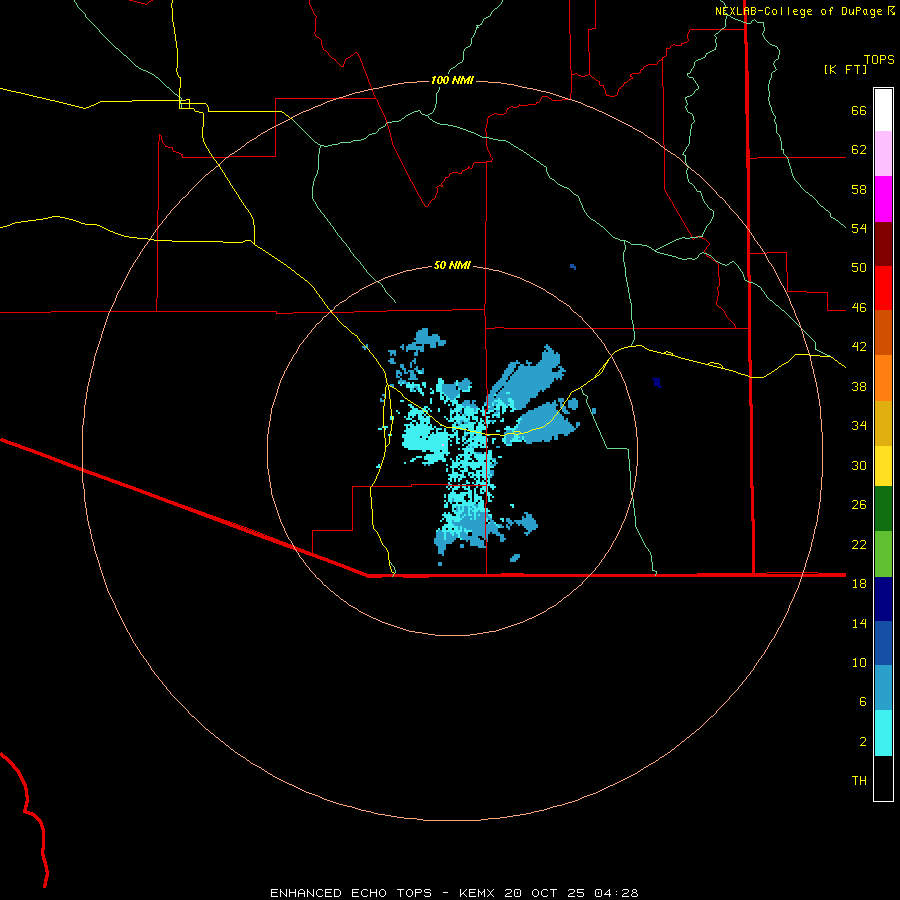
Task: Click the "22" legend value
Action: click(x=859, y=545)
